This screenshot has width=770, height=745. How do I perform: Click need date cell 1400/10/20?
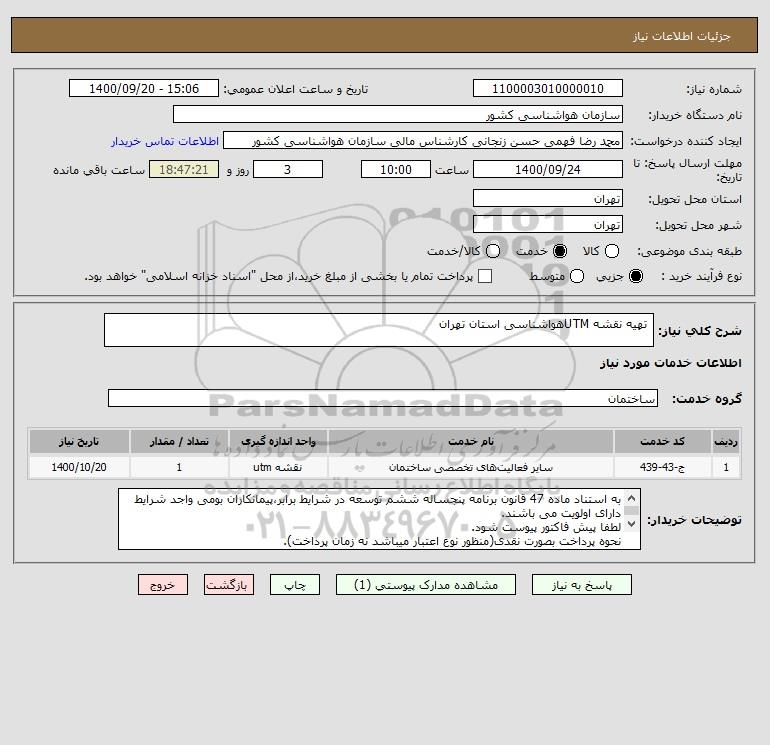[x=79, y=467]
